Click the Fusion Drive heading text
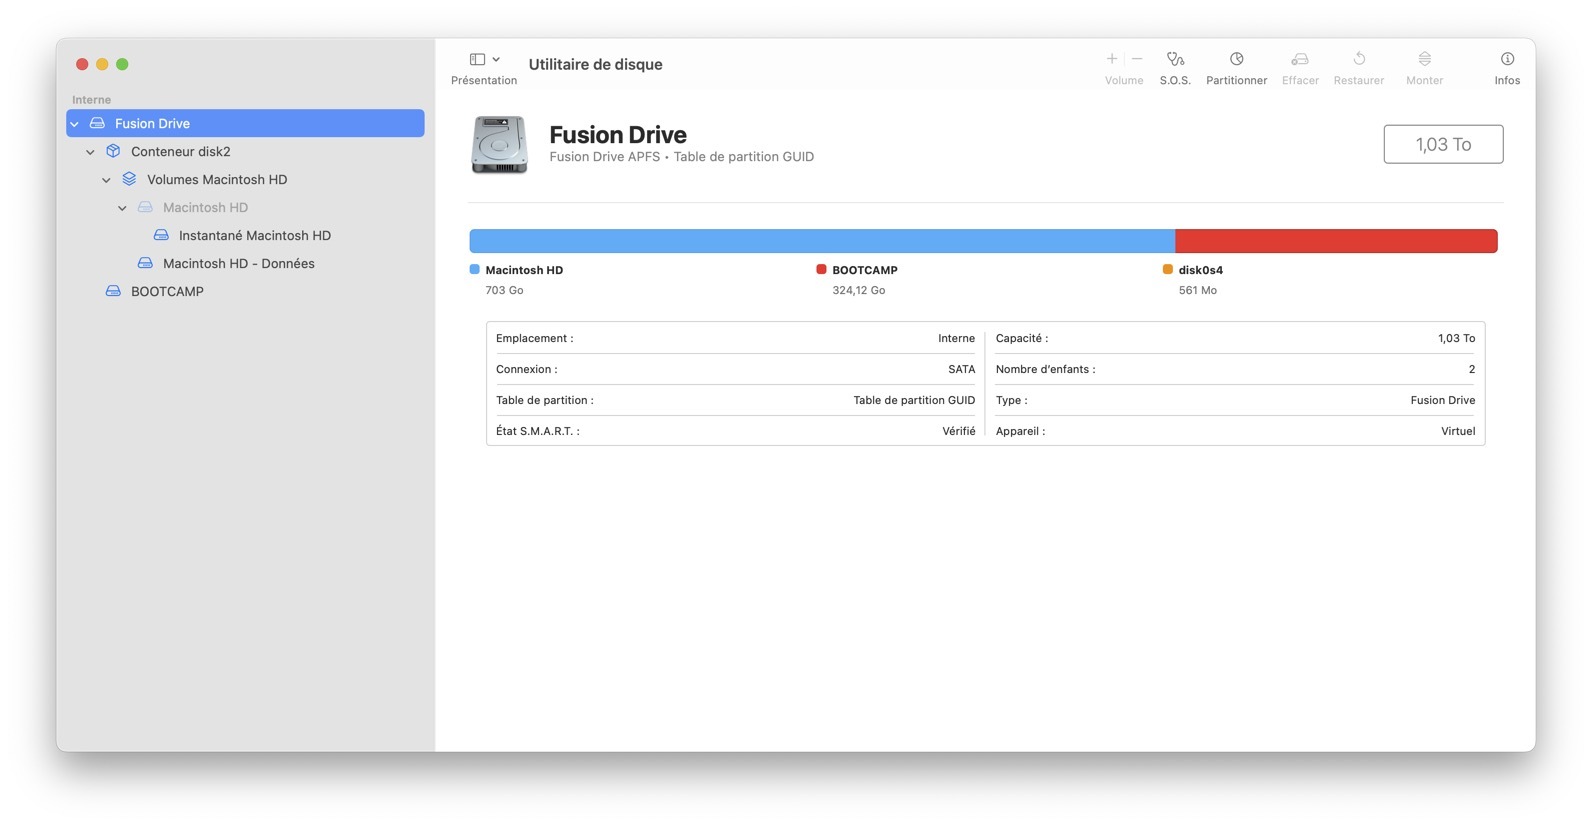 pos(618,135)
